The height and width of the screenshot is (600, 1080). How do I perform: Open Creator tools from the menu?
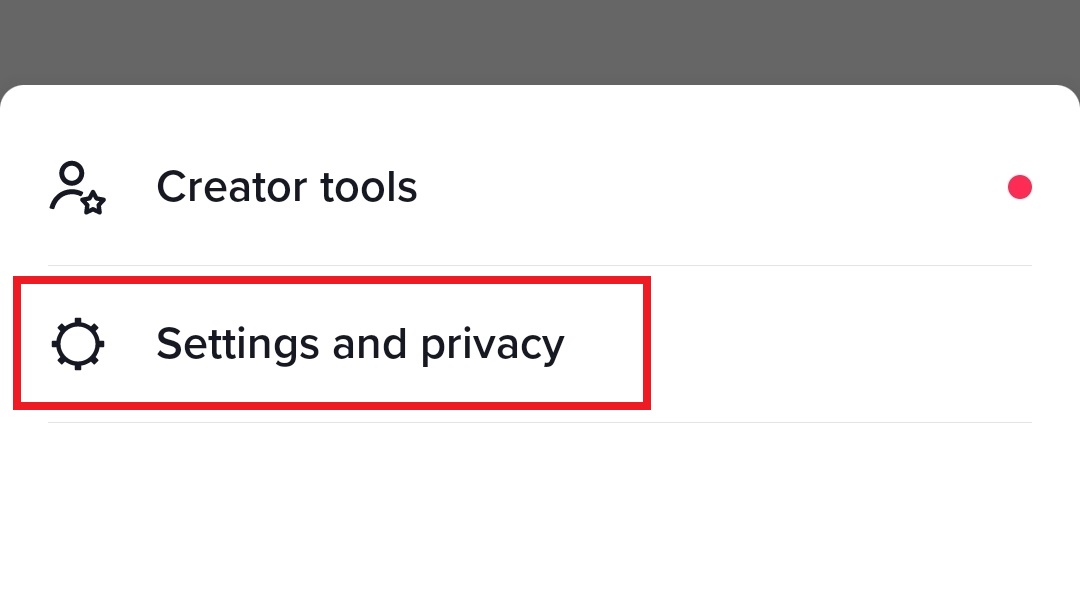pyautogui.click(x=287, y=187)
